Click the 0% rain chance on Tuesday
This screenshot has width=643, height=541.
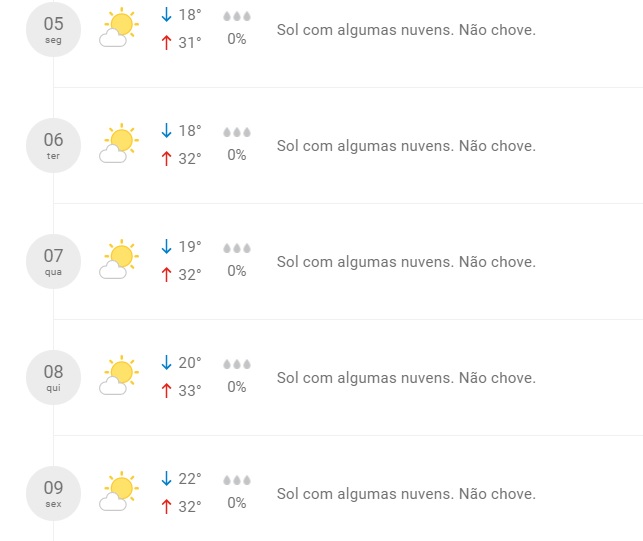point(237,155)
